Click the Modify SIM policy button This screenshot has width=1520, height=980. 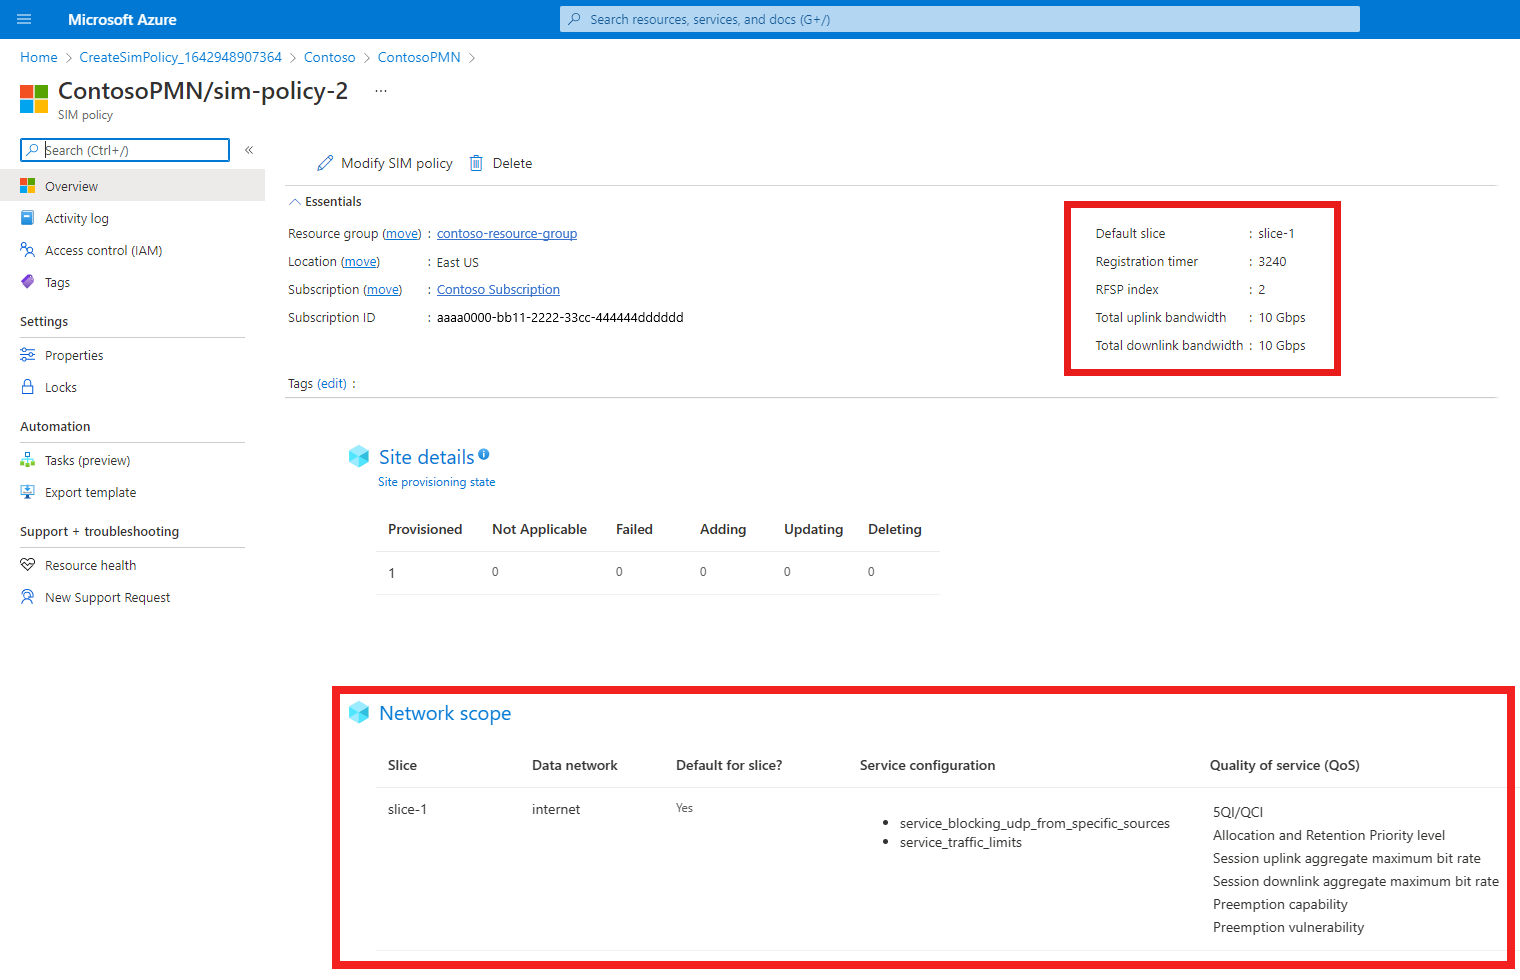[x=385, y=163]
